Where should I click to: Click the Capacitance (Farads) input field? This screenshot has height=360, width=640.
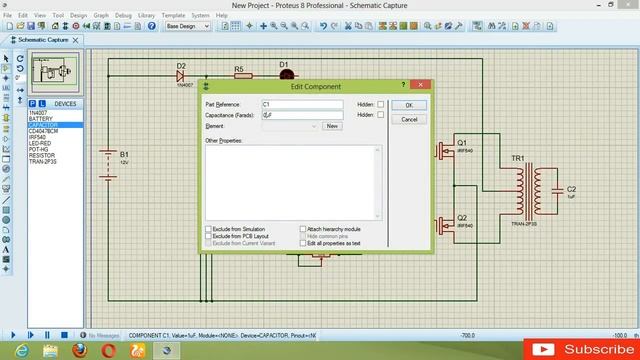302,115
